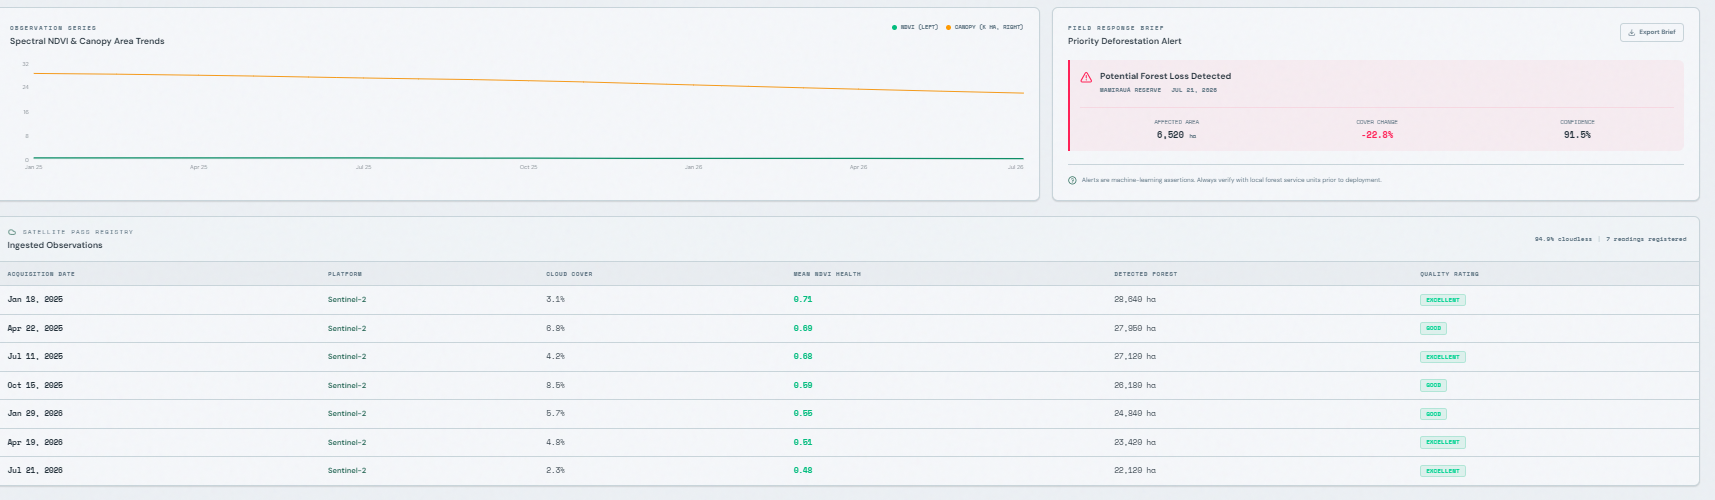Image resolution: width=1715 pixels, height=500 pixels.
Task: Click the 0.48 NDVI value in the last row
Action: coord(803,470)
